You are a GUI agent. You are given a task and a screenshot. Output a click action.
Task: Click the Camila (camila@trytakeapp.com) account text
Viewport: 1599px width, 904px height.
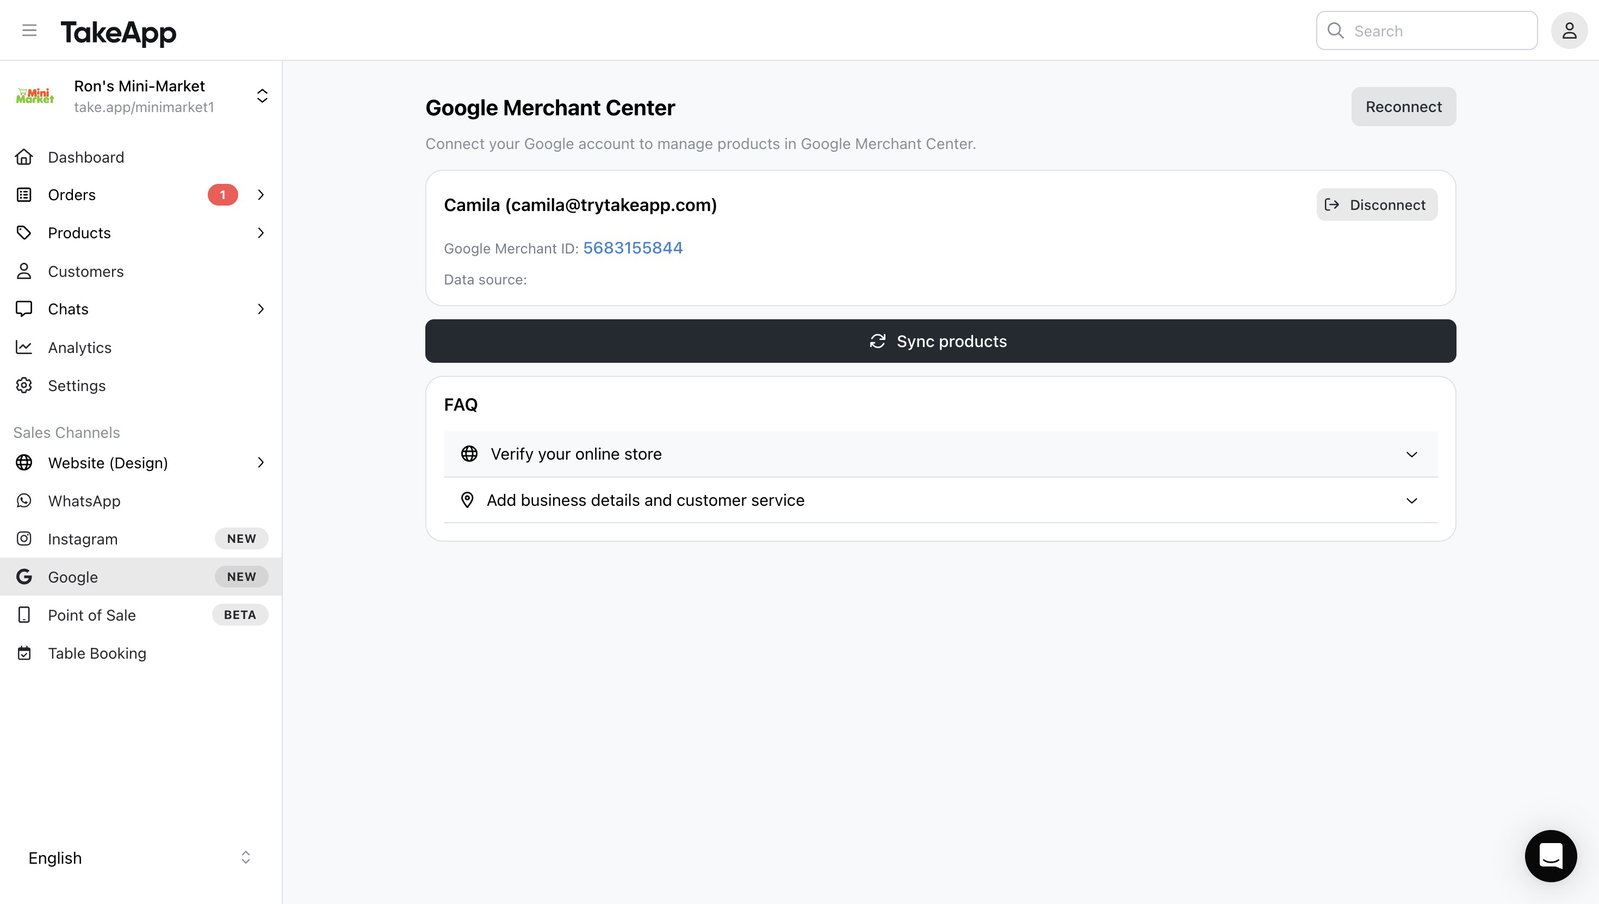pyautogui.click(x=580, y=205)
